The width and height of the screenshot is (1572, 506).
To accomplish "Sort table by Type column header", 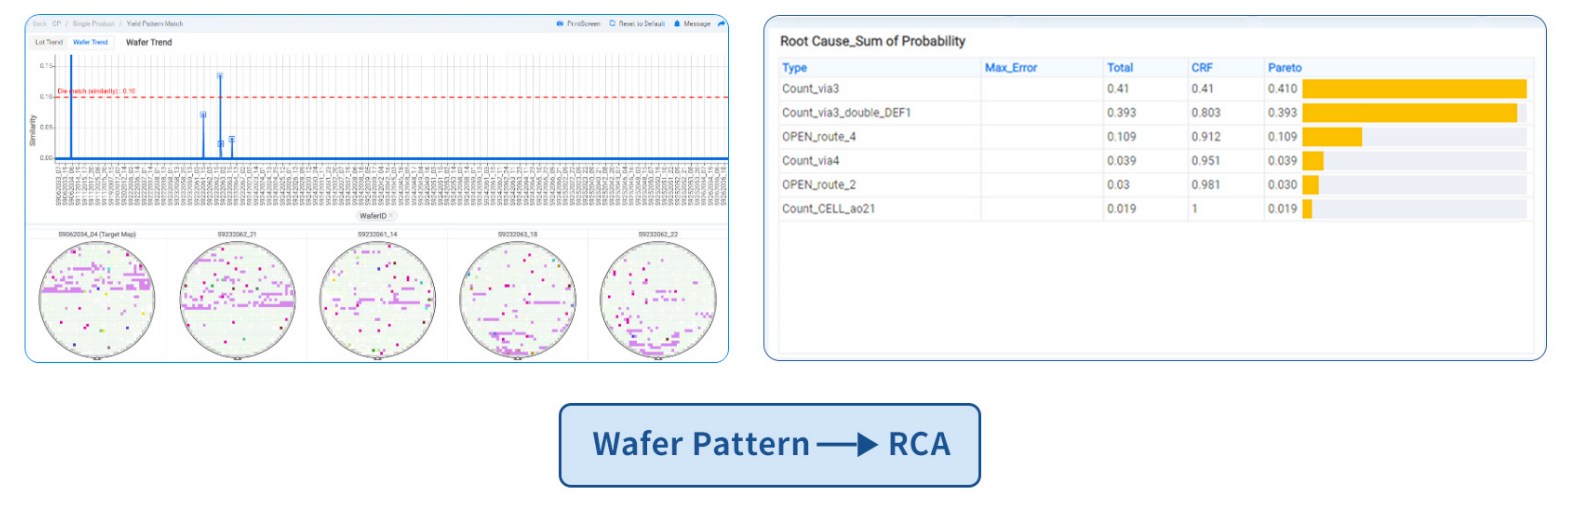I will 794,68.
